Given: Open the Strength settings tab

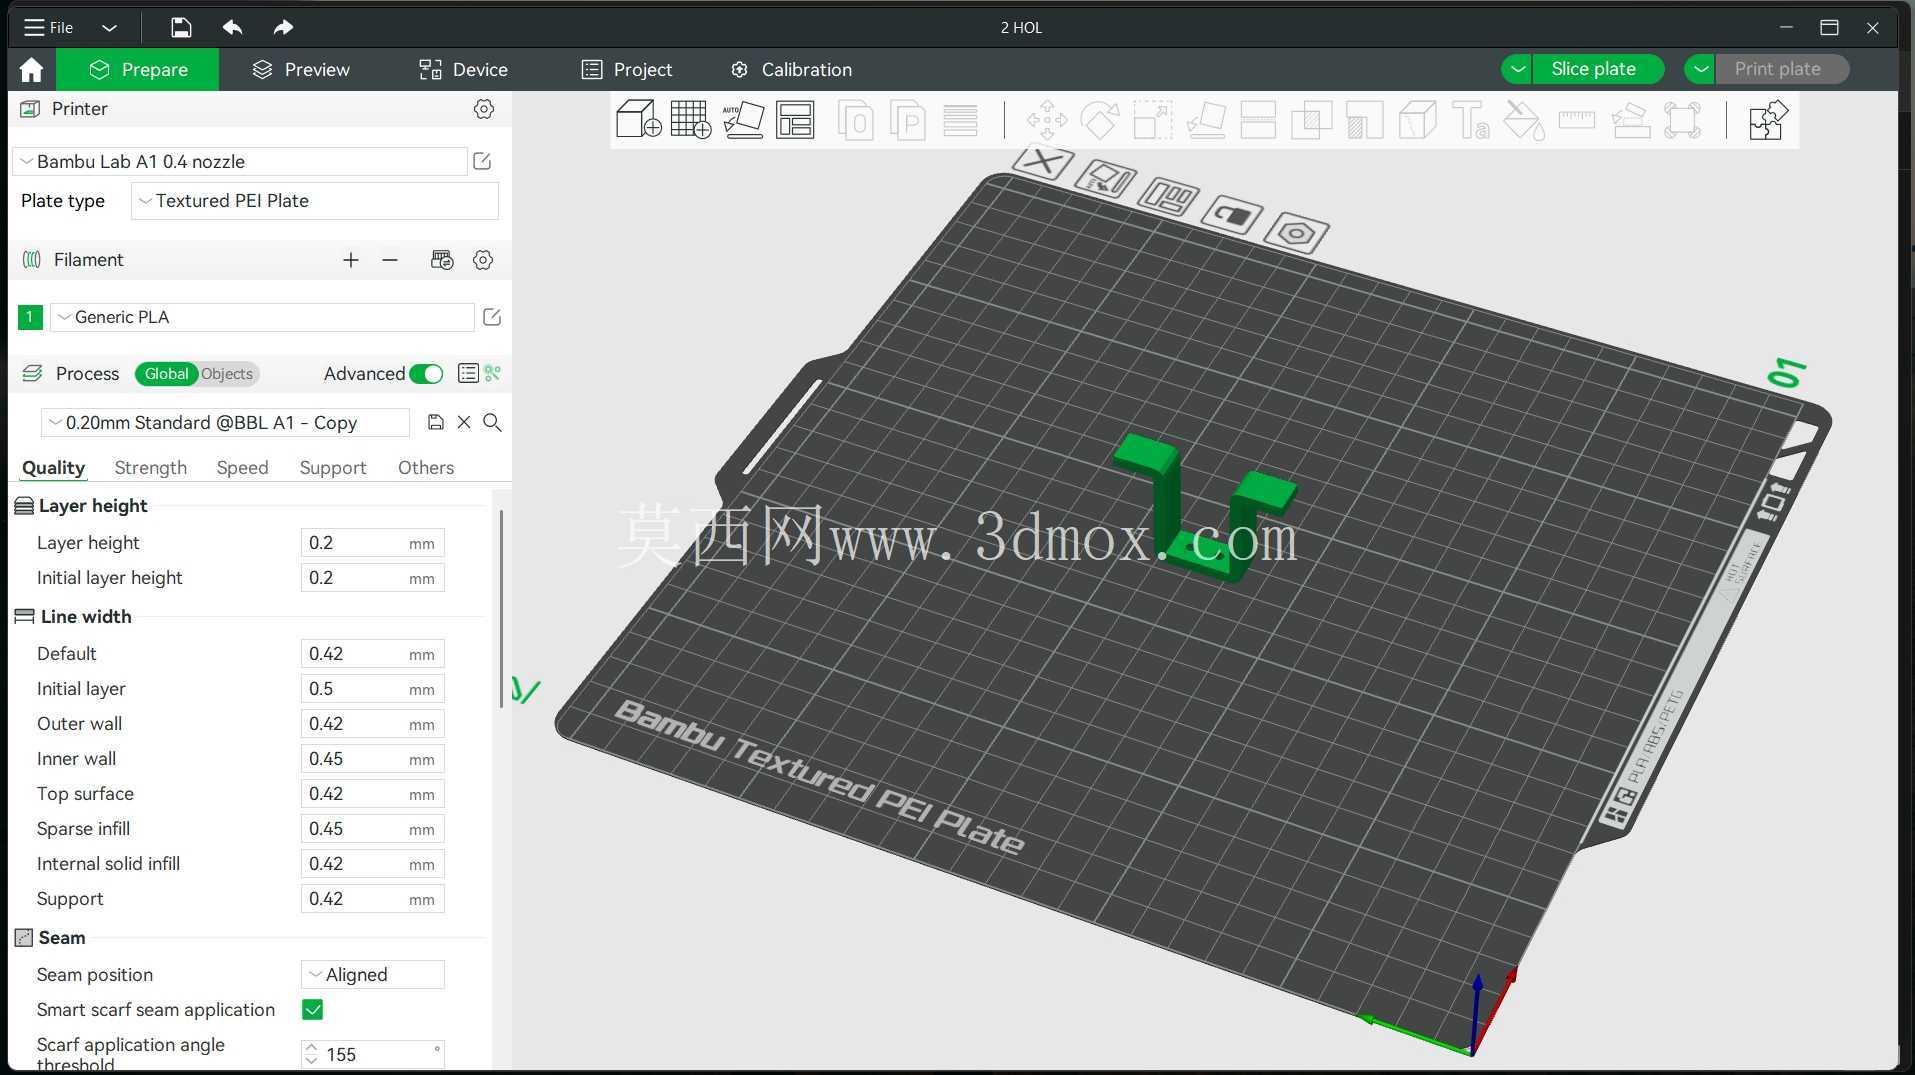Looking at the screenshot, I should [150, 468].
